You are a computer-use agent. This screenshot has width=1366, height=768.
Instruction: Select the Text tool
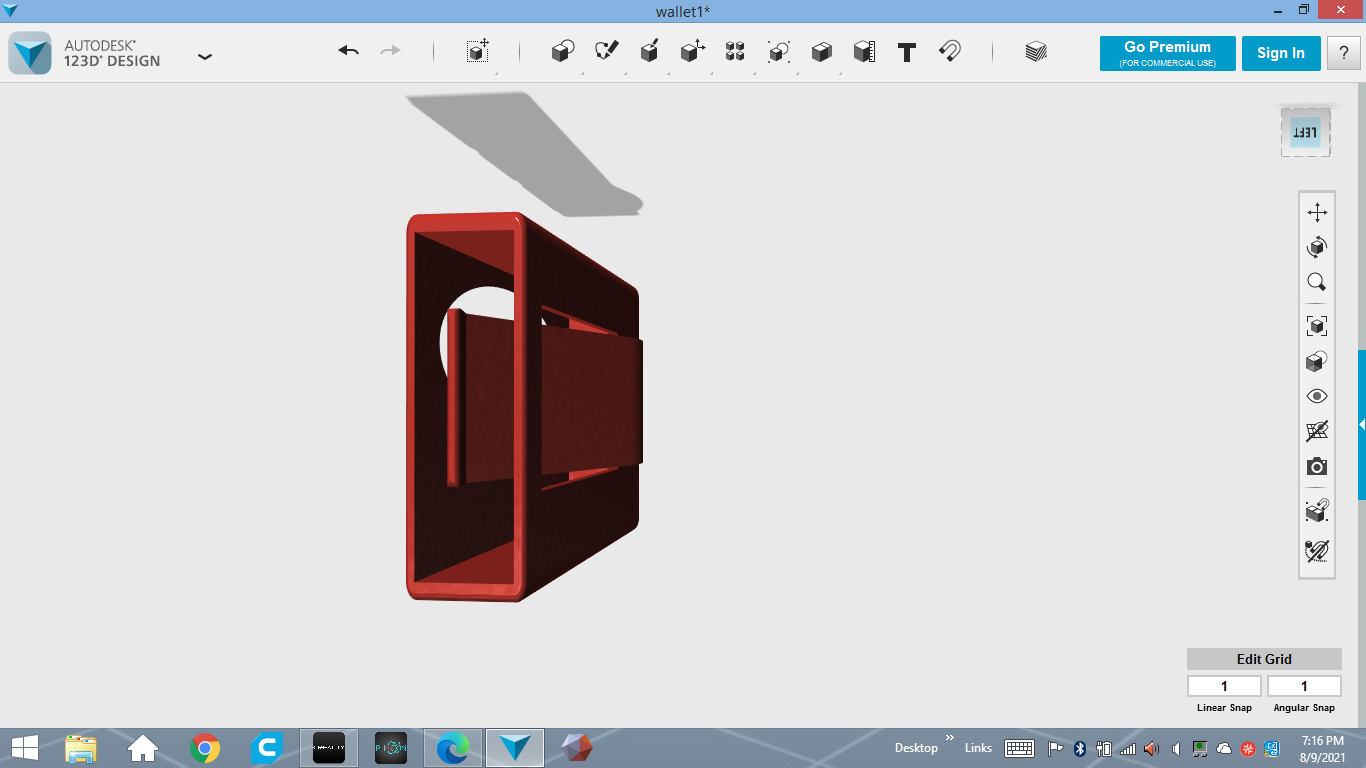(907, 53)
